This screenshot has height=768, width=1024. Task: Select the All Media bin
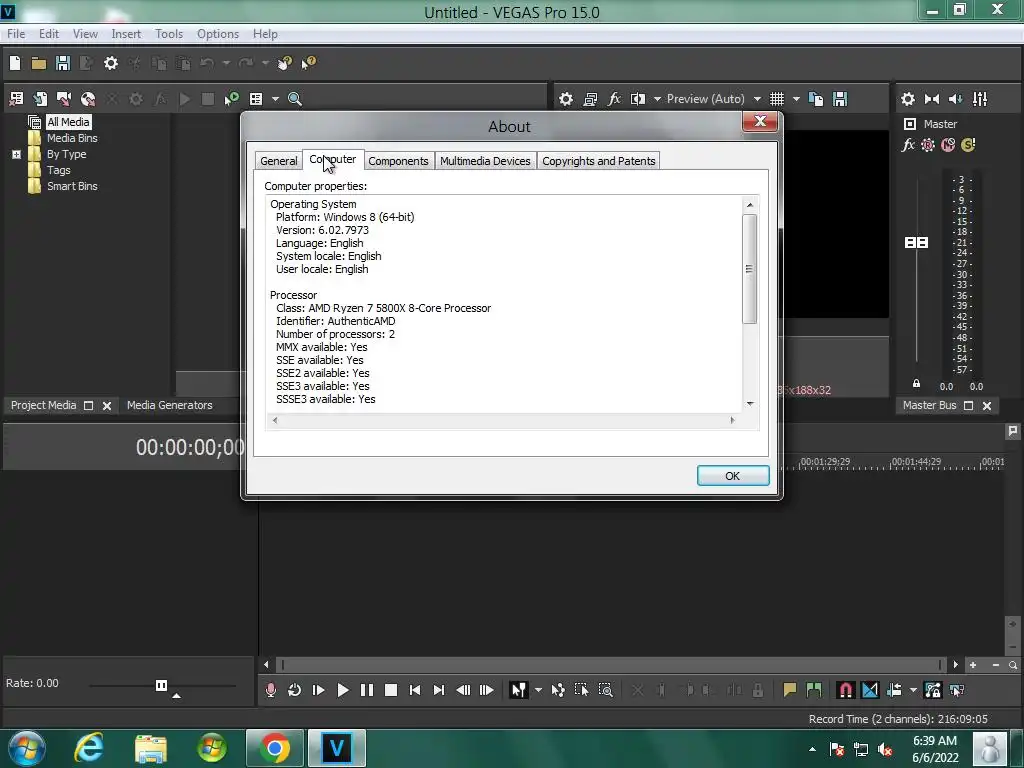point(68,121)
